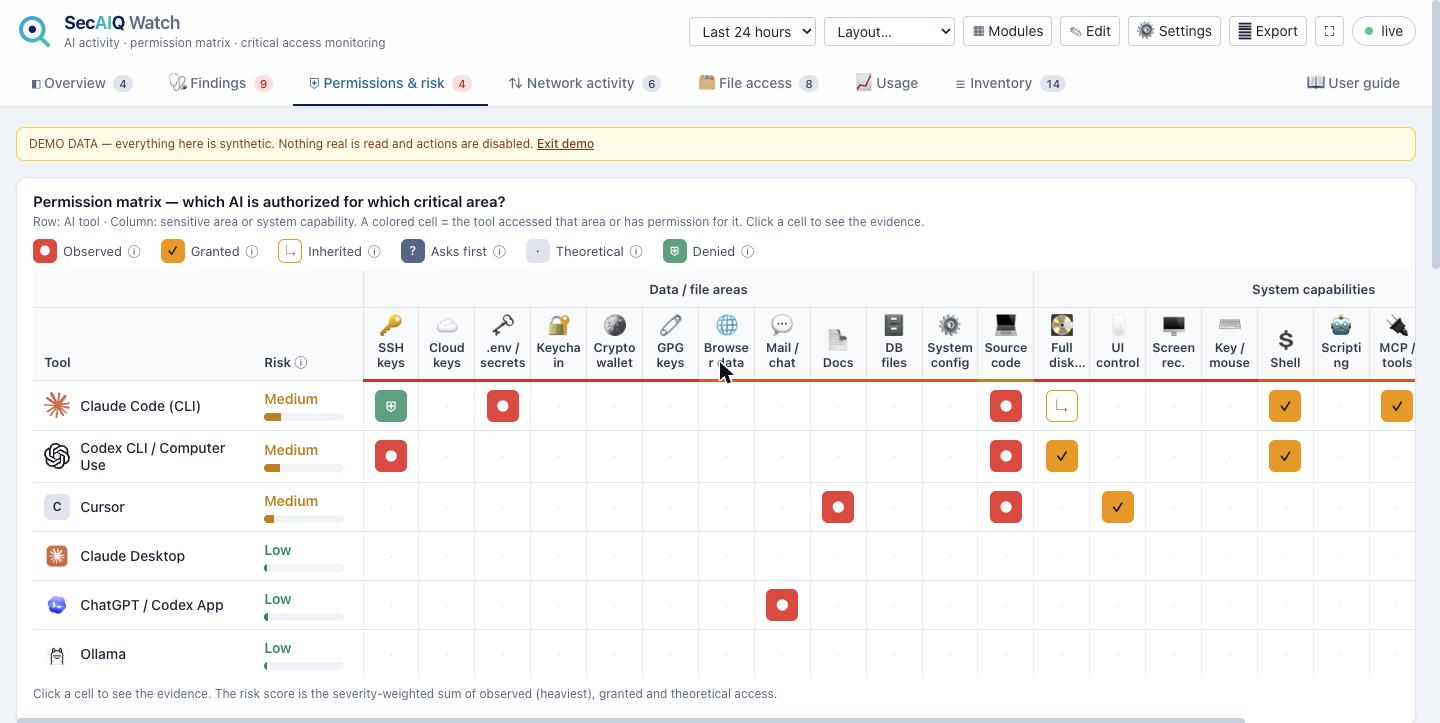Click the Screen rec. monitor icon
This screenshot has height=723, width=1440.
[1174, 325]
